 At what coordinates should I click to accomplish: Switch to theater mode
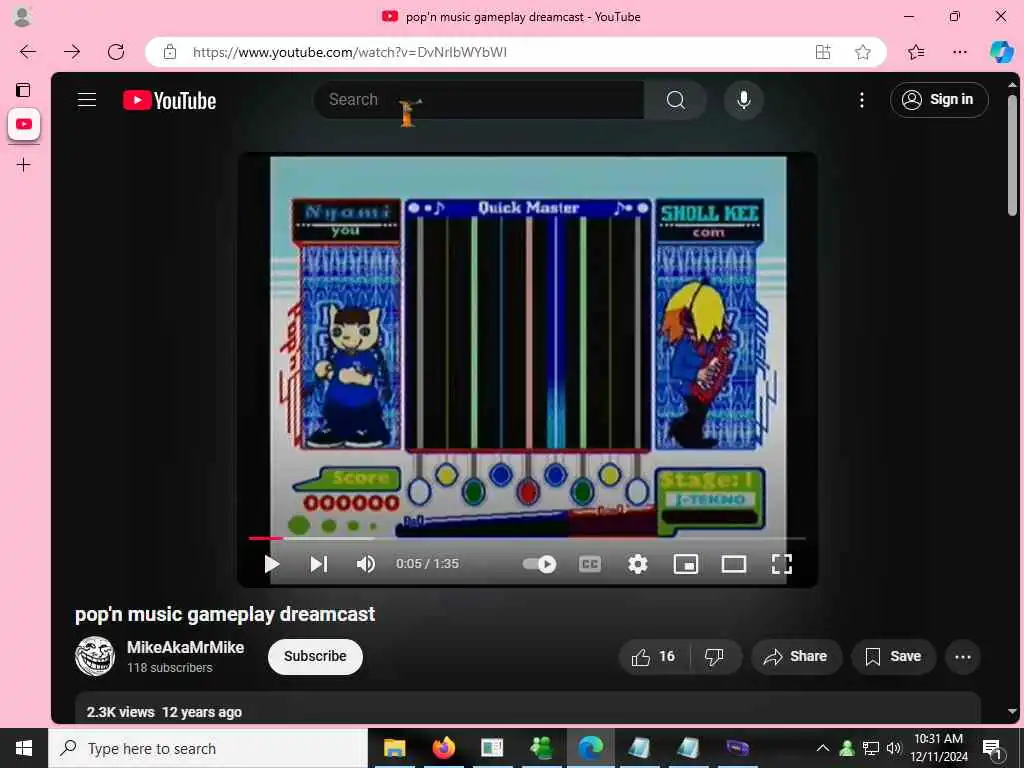click(x=733, y=564)
